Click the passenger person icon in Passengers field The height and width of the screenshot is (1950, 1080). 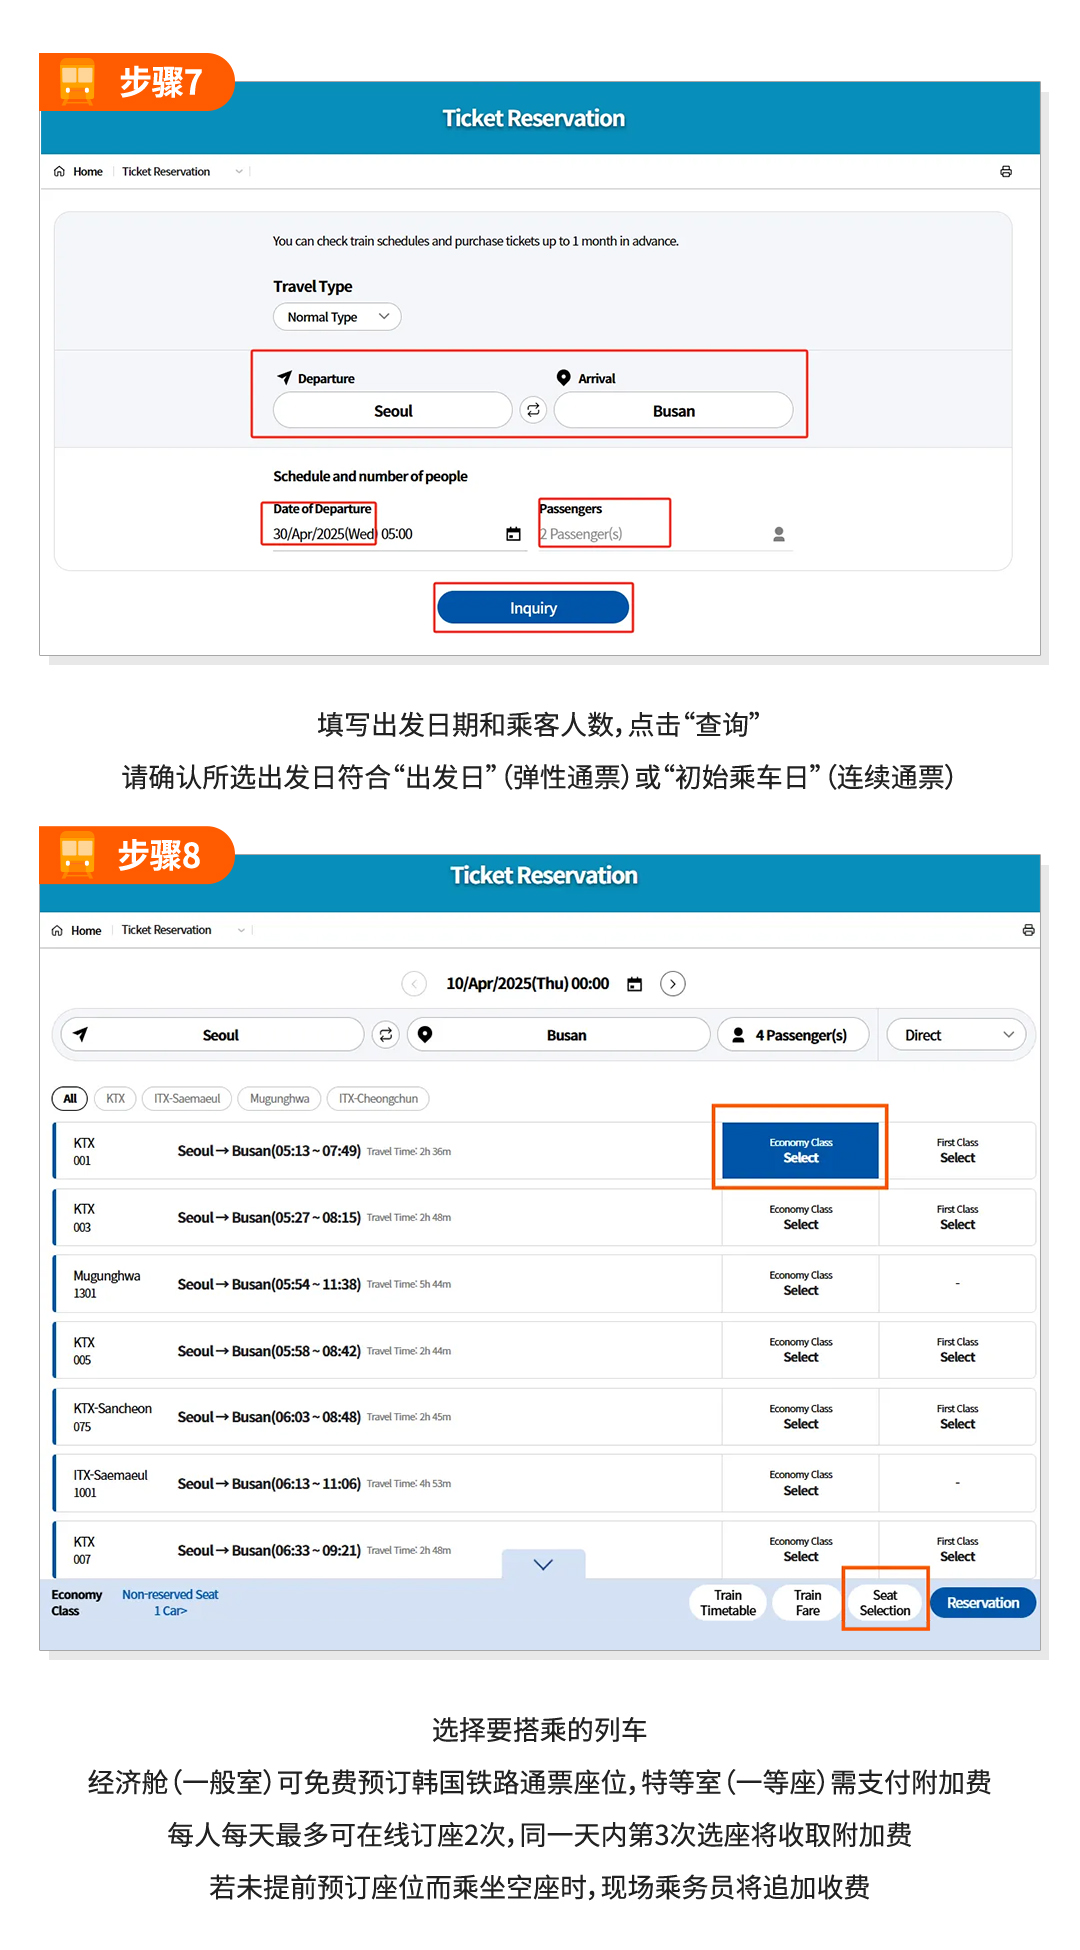click(778, 534)
